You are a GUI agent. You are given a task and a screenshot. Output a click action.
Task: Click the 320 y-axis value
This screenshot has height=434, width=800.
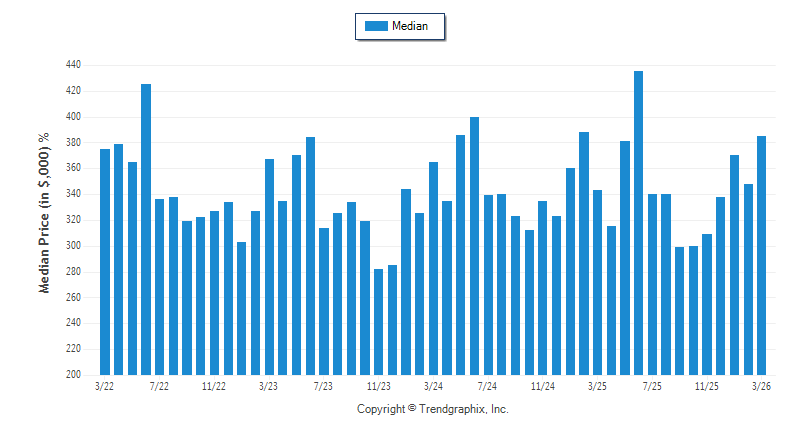coord(72,220)
